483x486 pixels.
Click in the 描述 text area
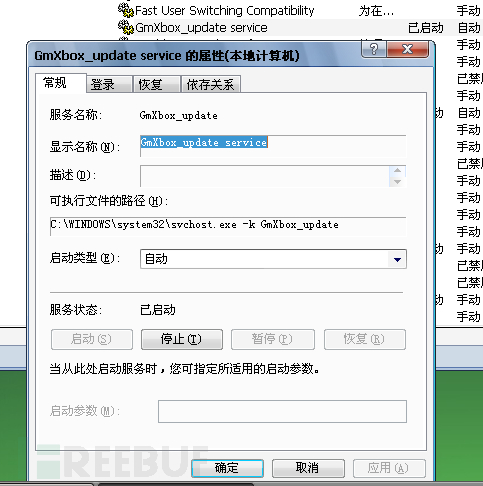[265, 176]
